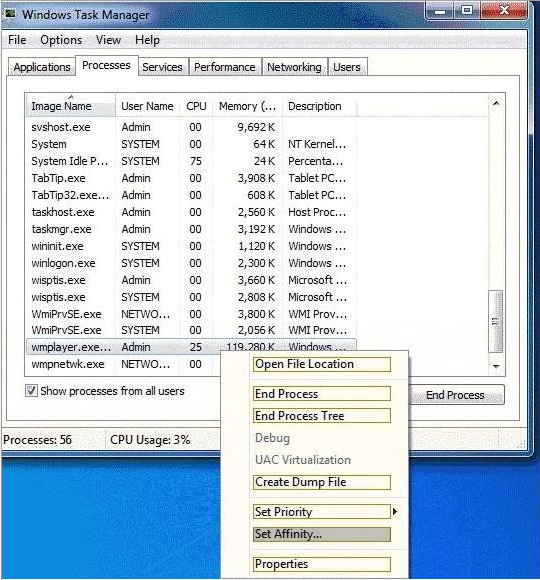Open the Options menu
The image size is (540, 580).
[x=61, y=40]
